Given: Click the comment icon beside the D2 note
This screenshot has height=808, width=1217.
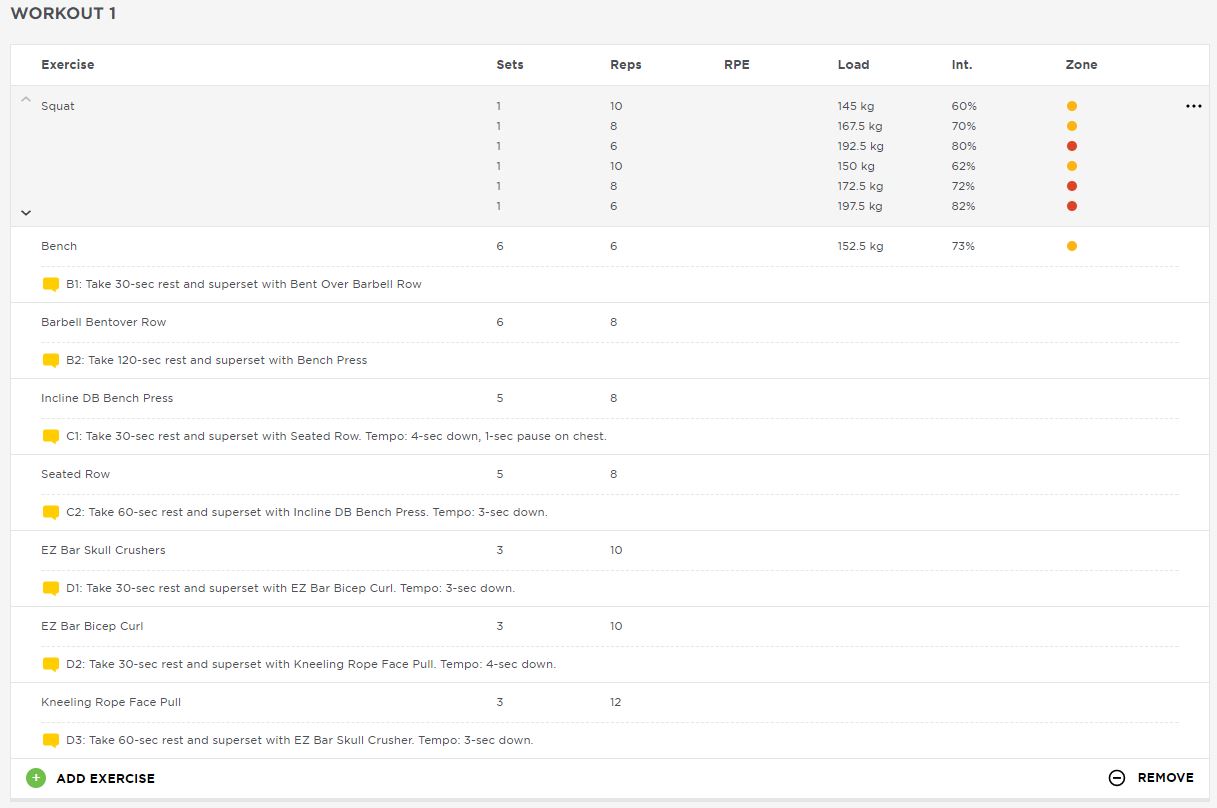Looking at the screenshot, I should click(x=51, y=664).
